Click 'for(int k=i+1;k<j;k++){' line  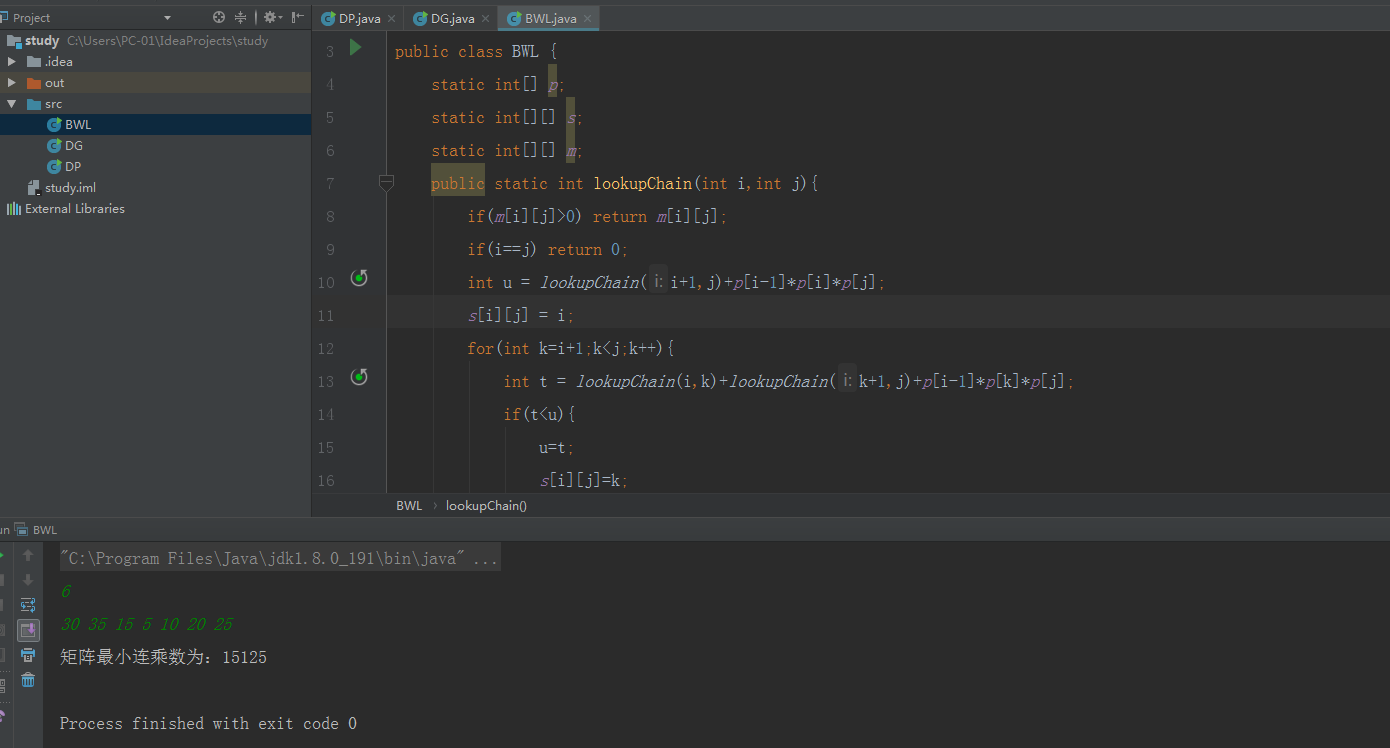pos(571,349)
